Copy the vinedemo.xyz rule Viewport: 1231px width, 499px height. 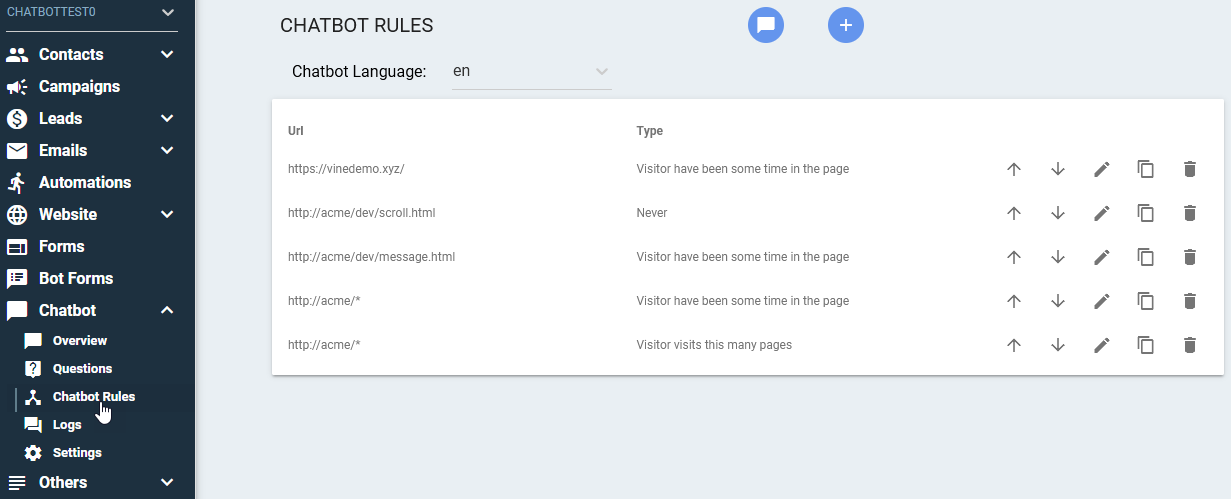[1146, 169]
